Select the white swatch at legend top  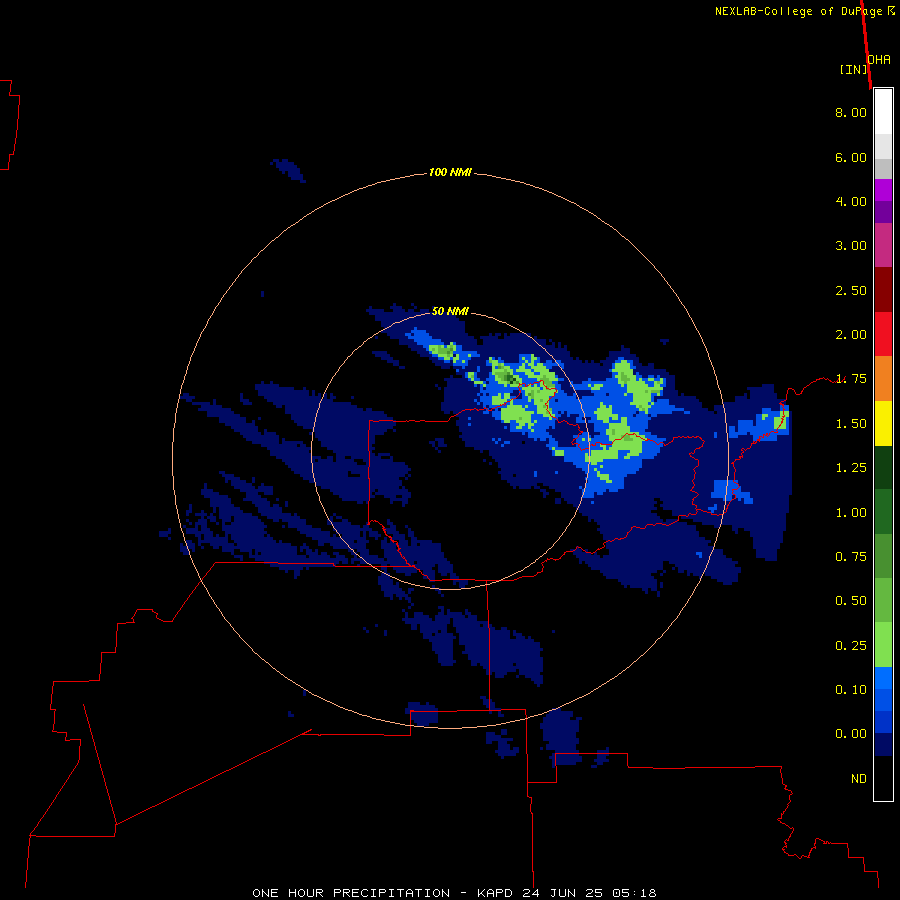883,112
